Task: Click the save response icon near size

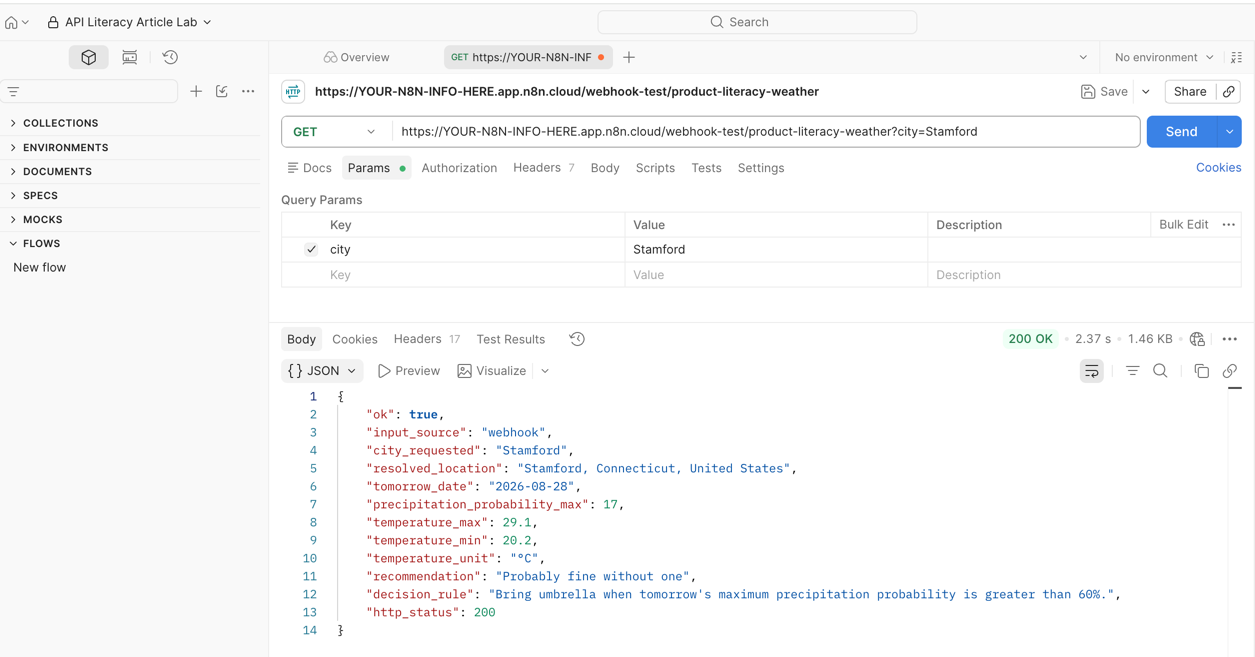Action: 1198,340
